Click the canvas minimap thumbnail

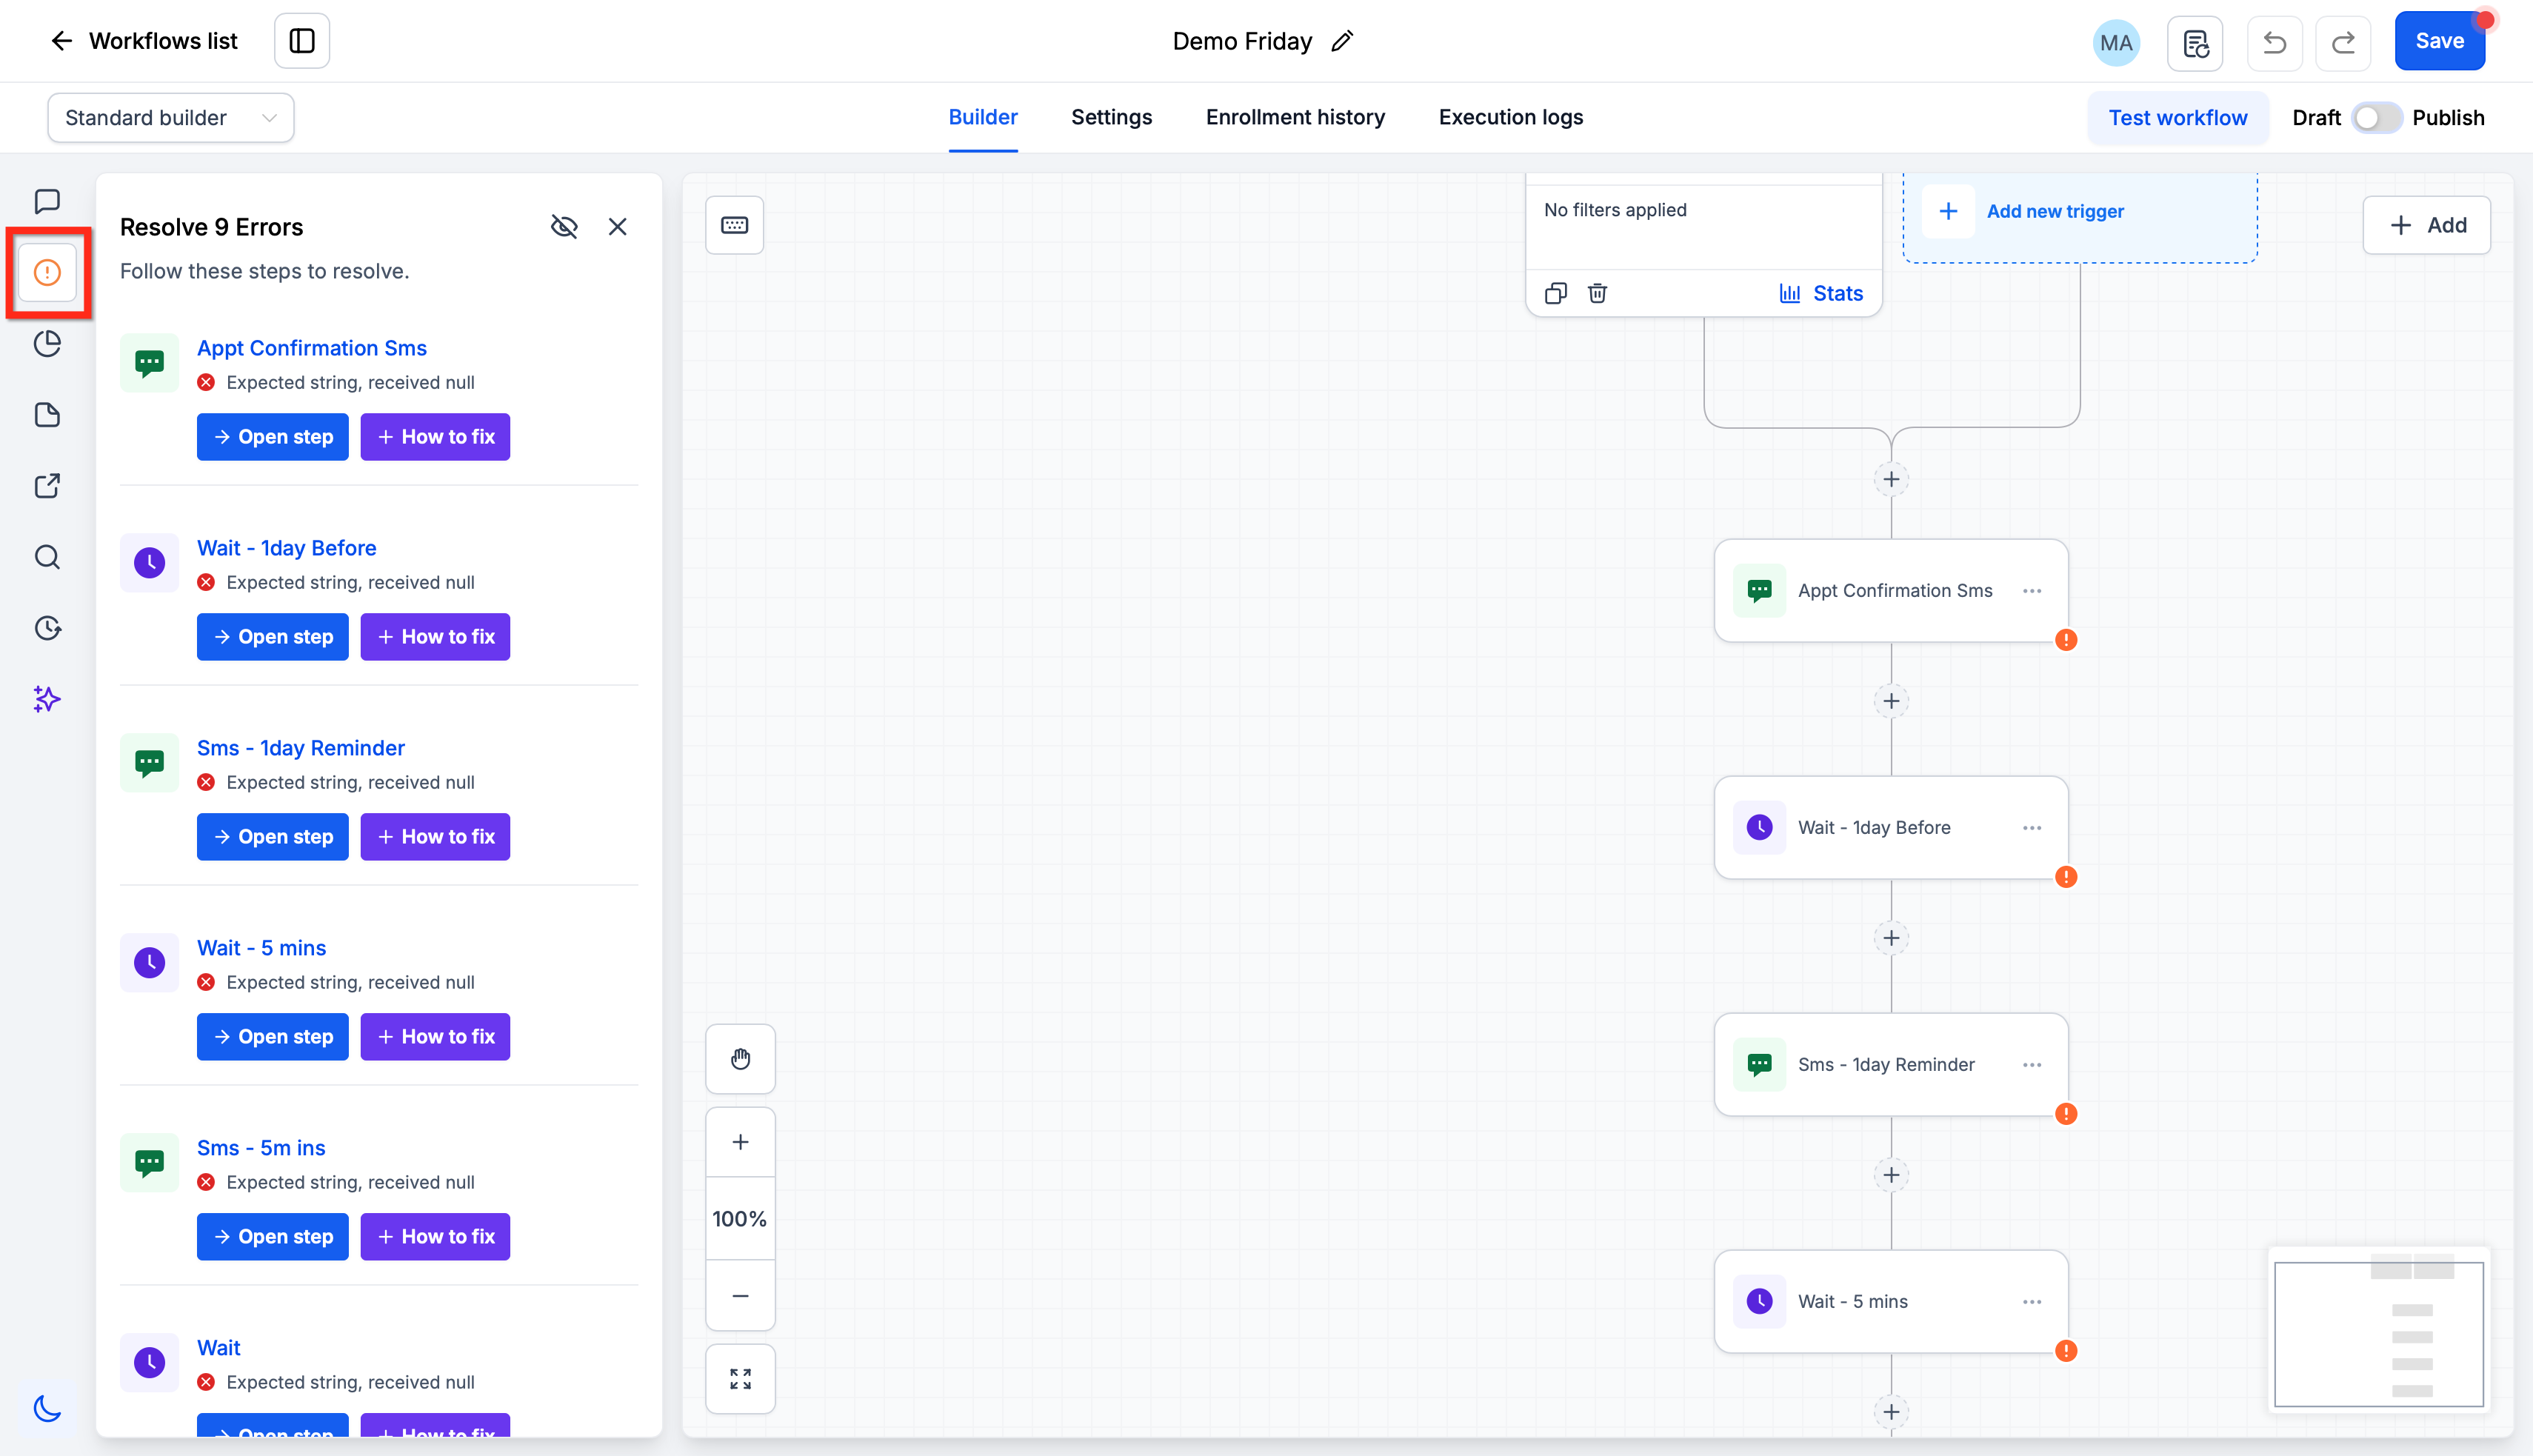[2378, 1329]
